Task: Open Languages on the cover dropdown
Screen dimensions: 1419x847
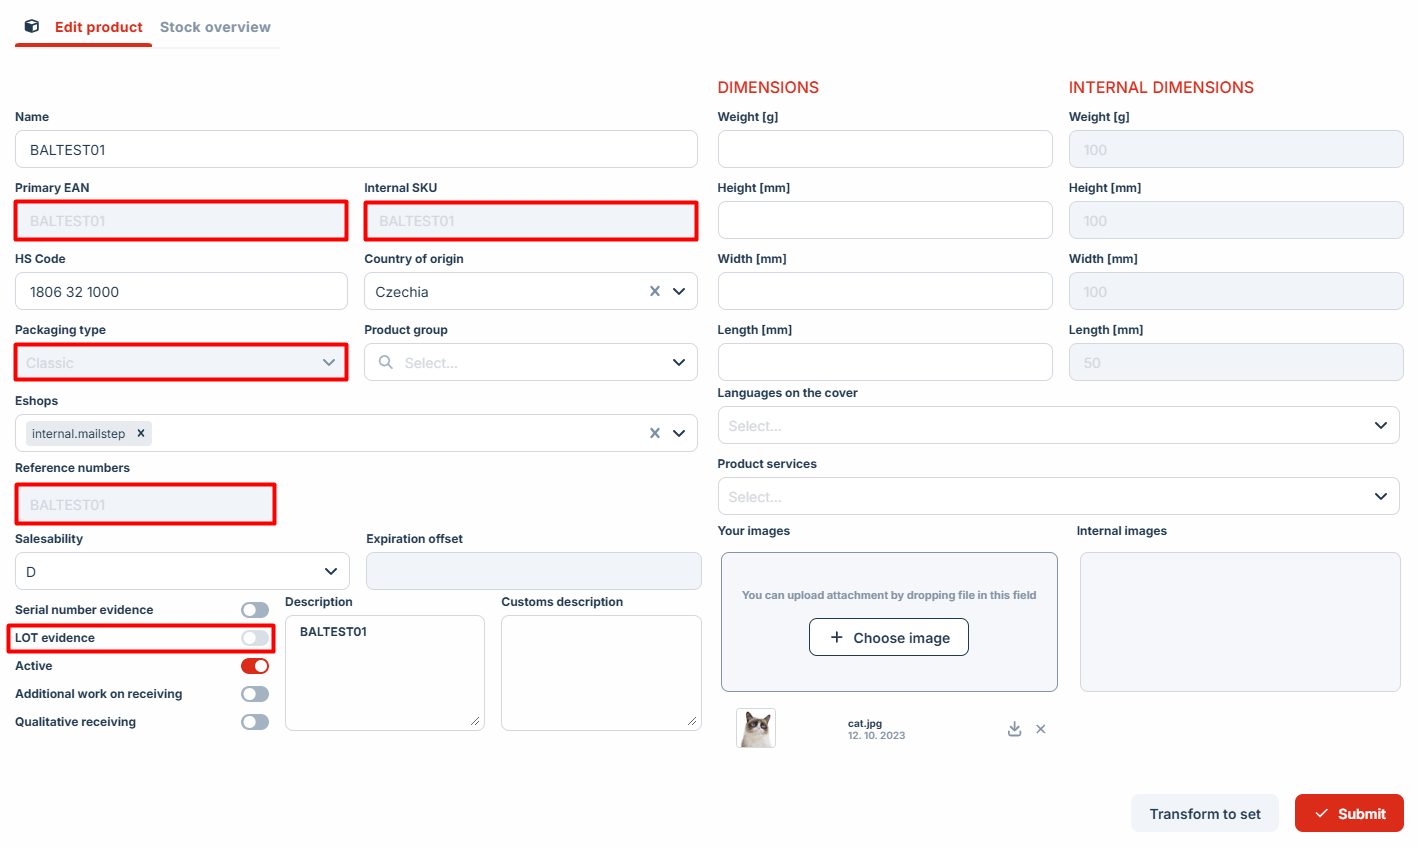Action: pos(1380,425)
